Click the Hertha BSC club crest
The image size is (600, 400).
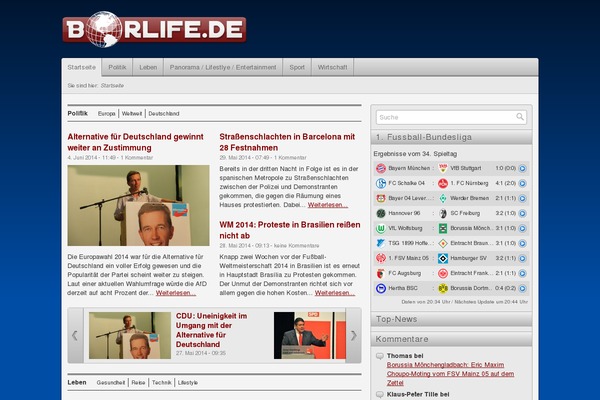(381, 288)
